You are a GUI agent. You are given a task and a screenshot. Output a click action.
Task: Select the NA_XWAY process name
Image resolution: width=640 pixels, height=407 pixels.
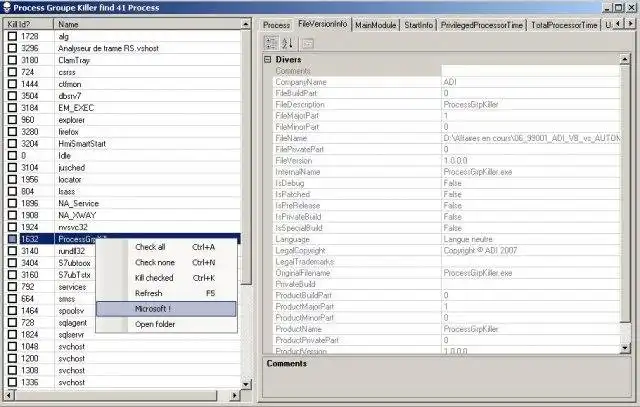(77, 215)
